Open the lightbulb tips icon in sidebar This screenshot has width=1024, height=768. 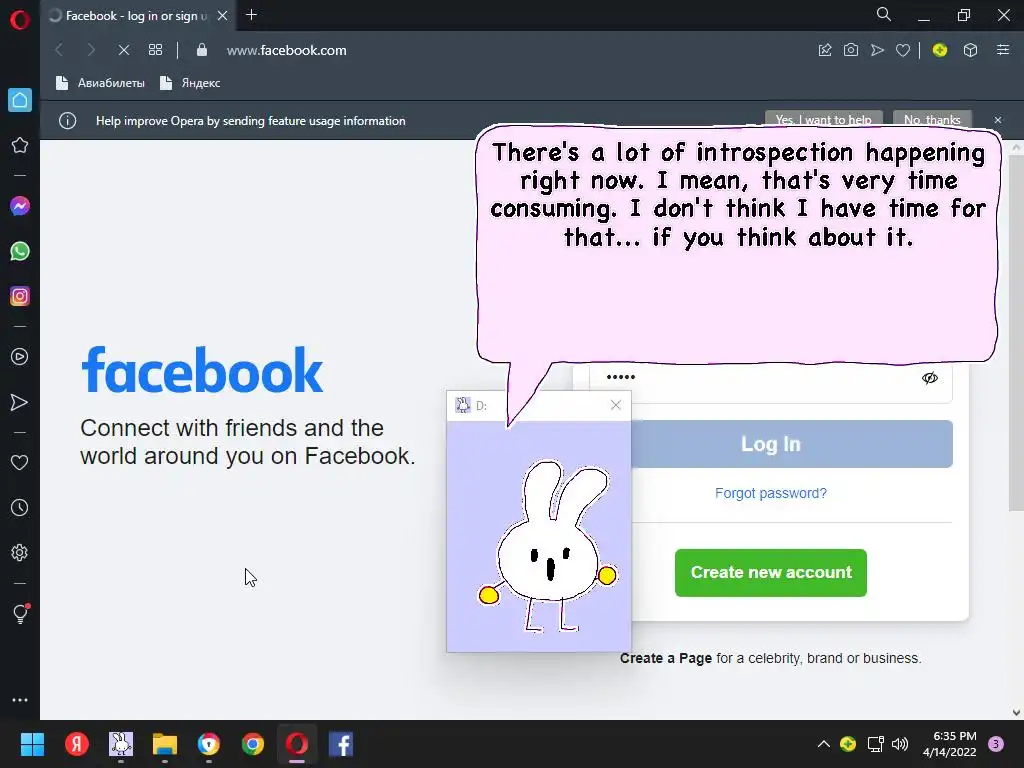20,613
